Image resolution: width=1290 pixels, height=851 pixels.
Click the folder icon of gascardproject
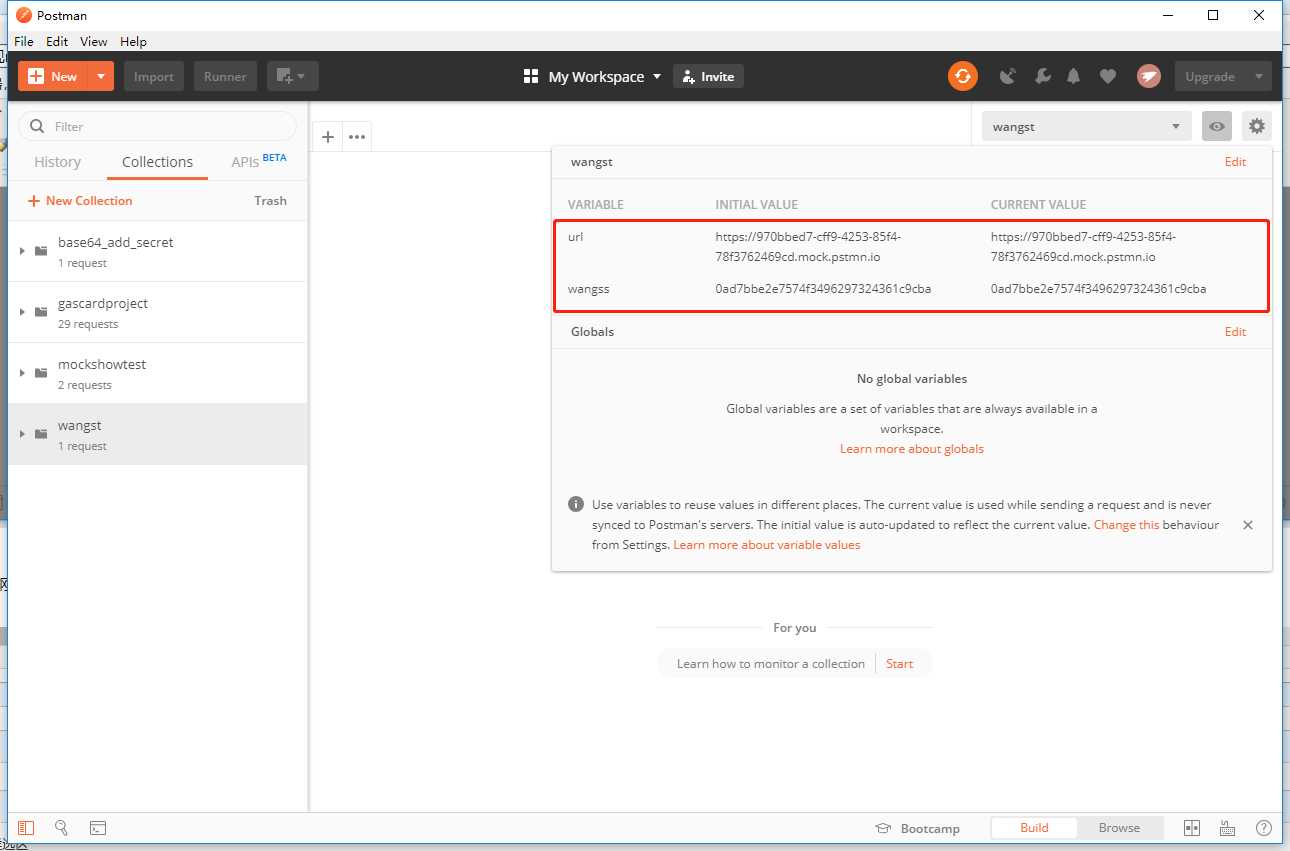coord(41,312)
